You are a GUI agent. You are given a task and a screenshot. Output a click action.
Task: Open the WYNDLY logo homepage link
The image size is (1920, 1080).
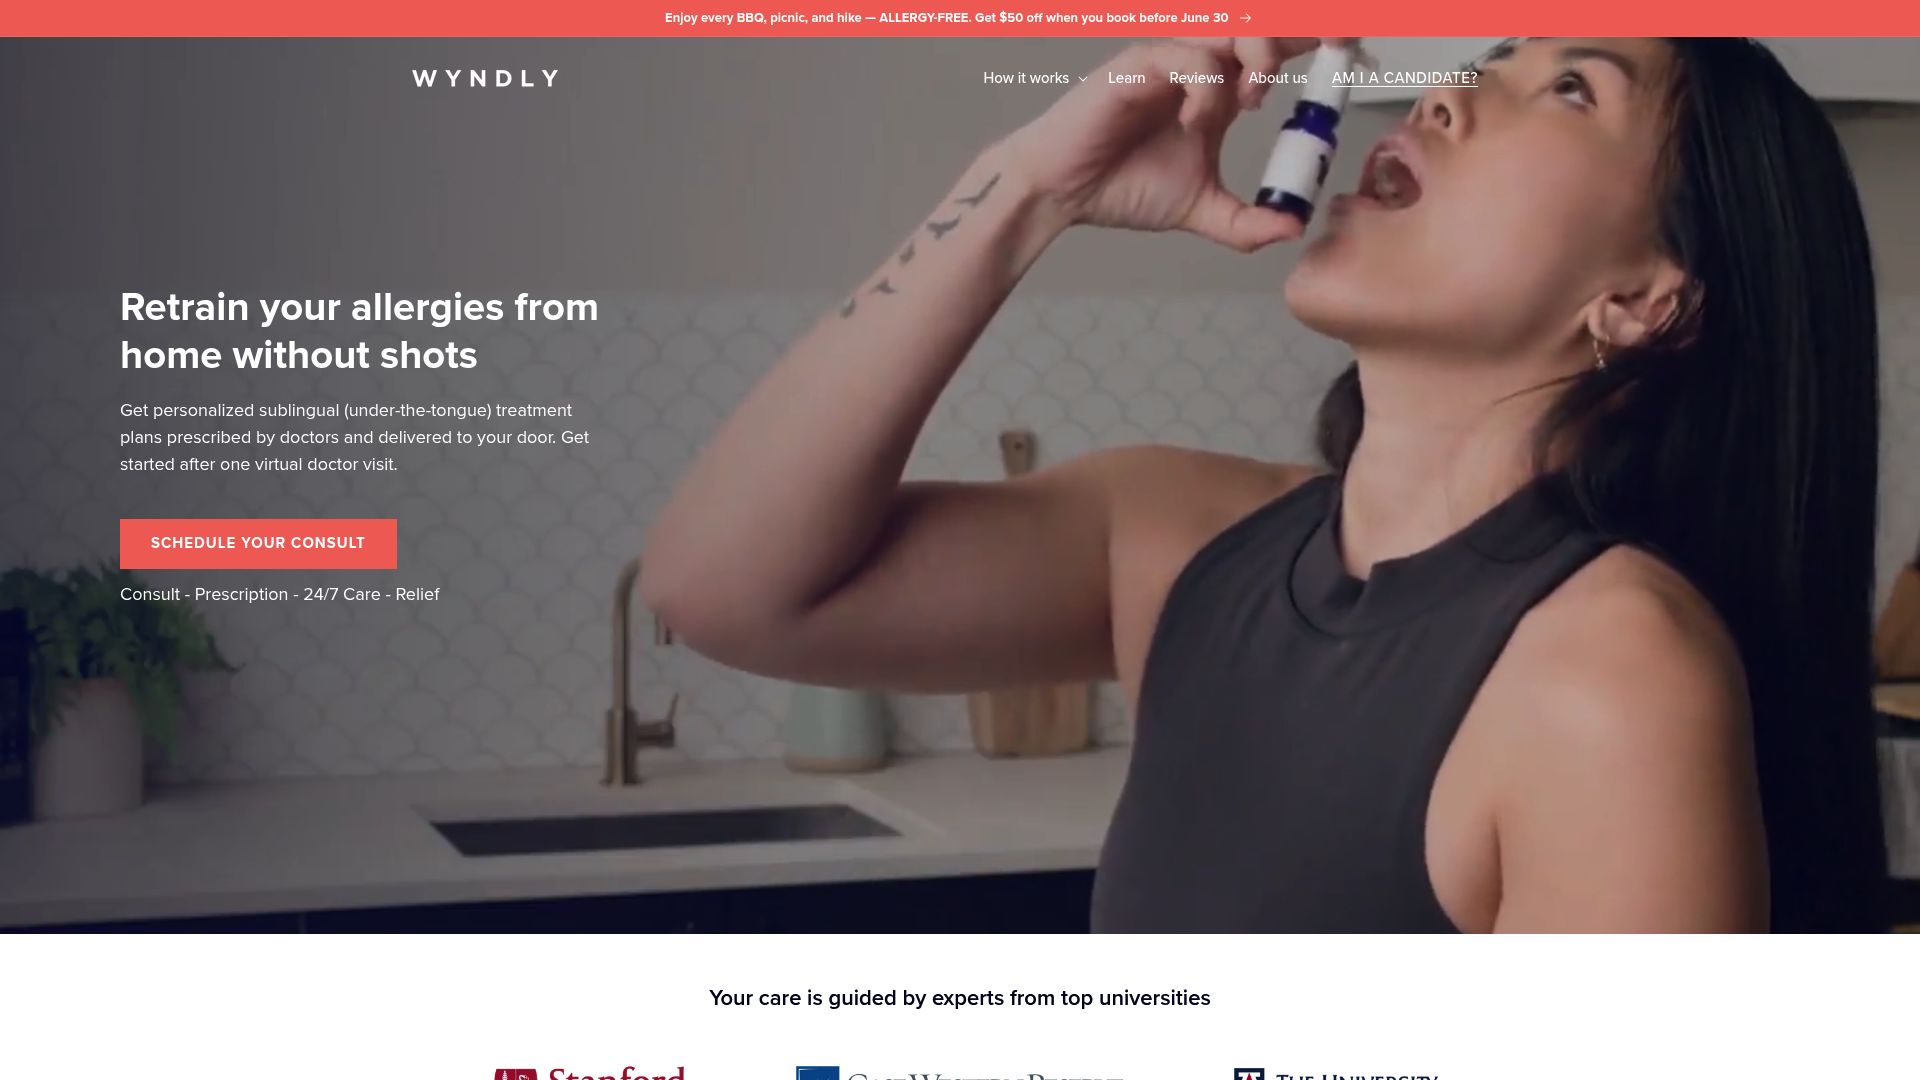485,78
